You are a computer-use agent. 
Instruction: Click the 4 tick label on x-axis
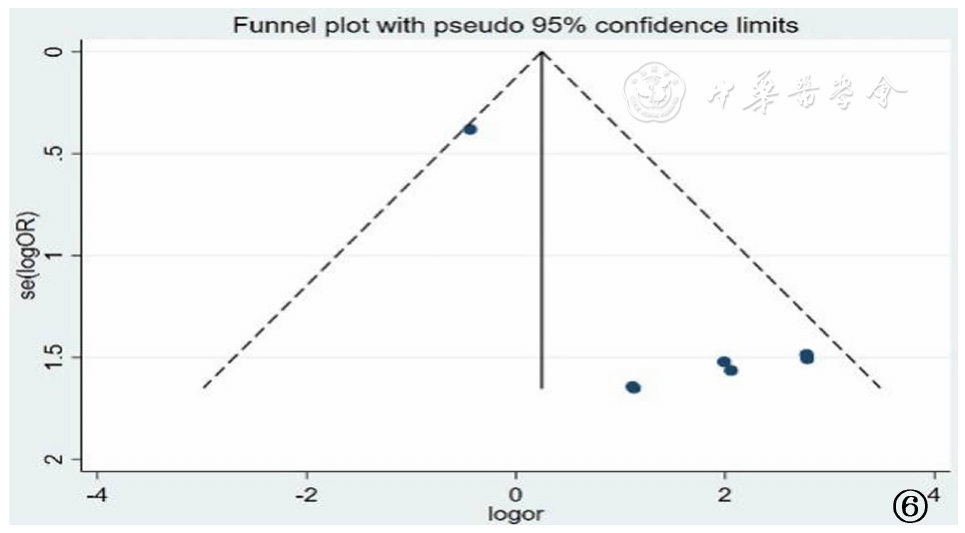click(x=934, y=495)
